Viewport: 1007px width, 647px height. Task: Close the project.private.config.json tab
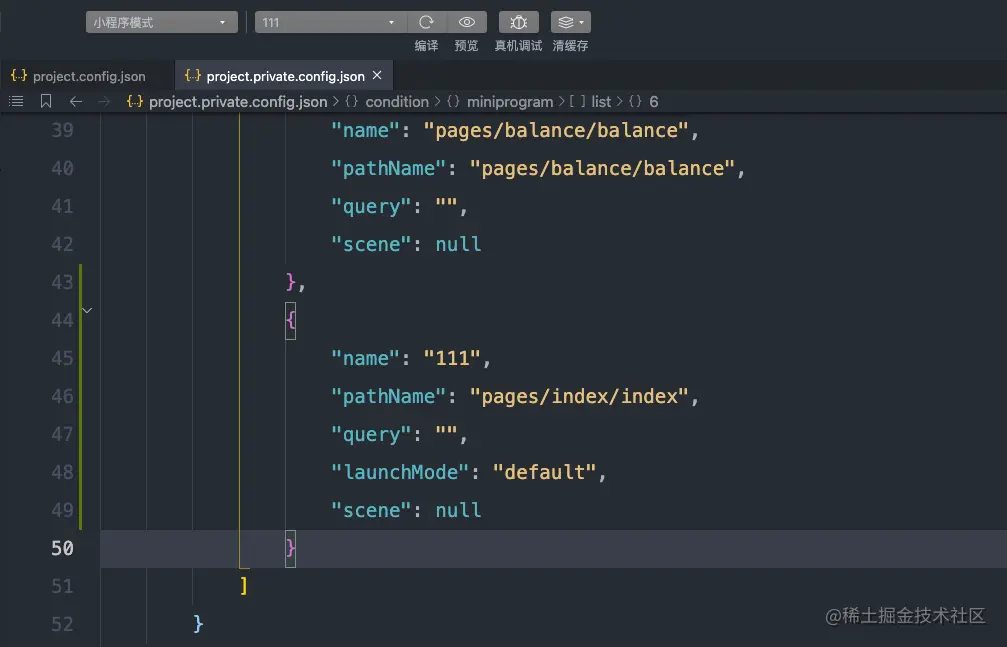(377, 75)
